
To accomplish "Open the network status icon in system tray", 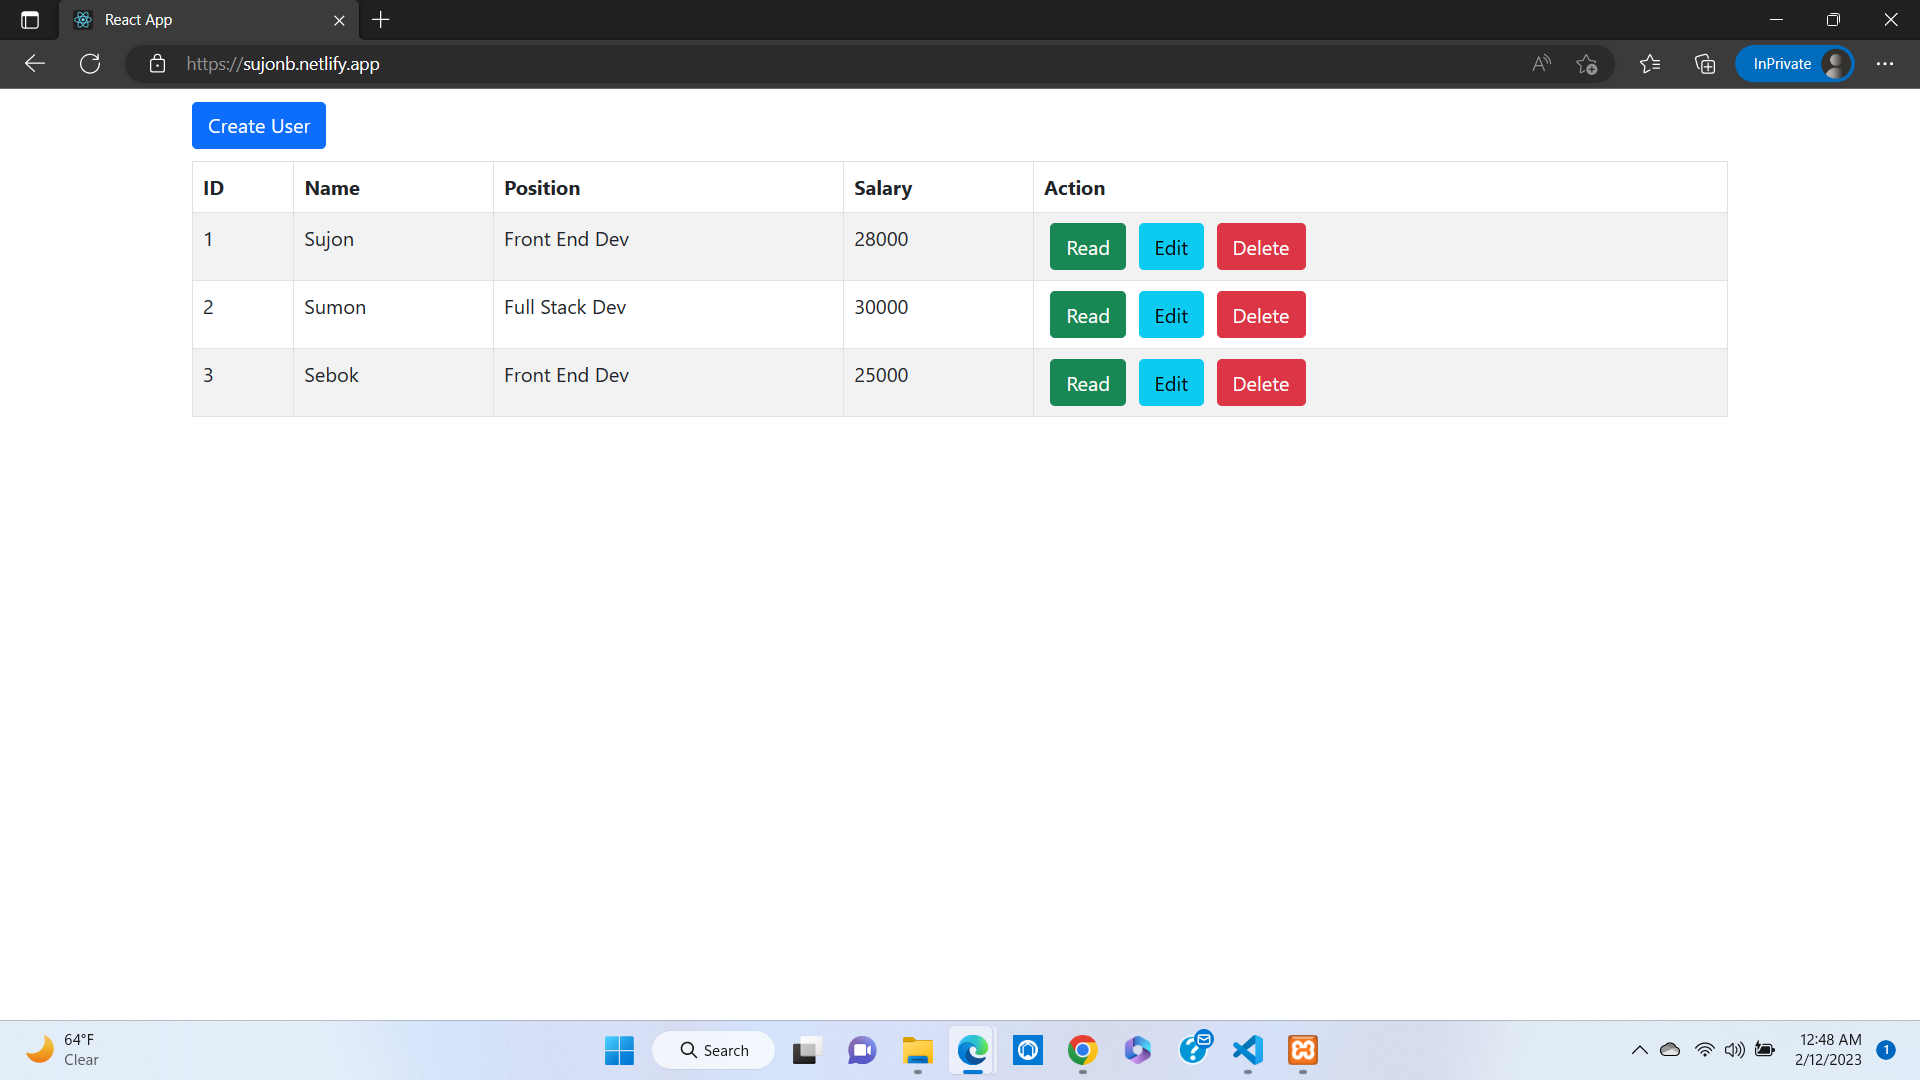I will click(1704, 1050).
